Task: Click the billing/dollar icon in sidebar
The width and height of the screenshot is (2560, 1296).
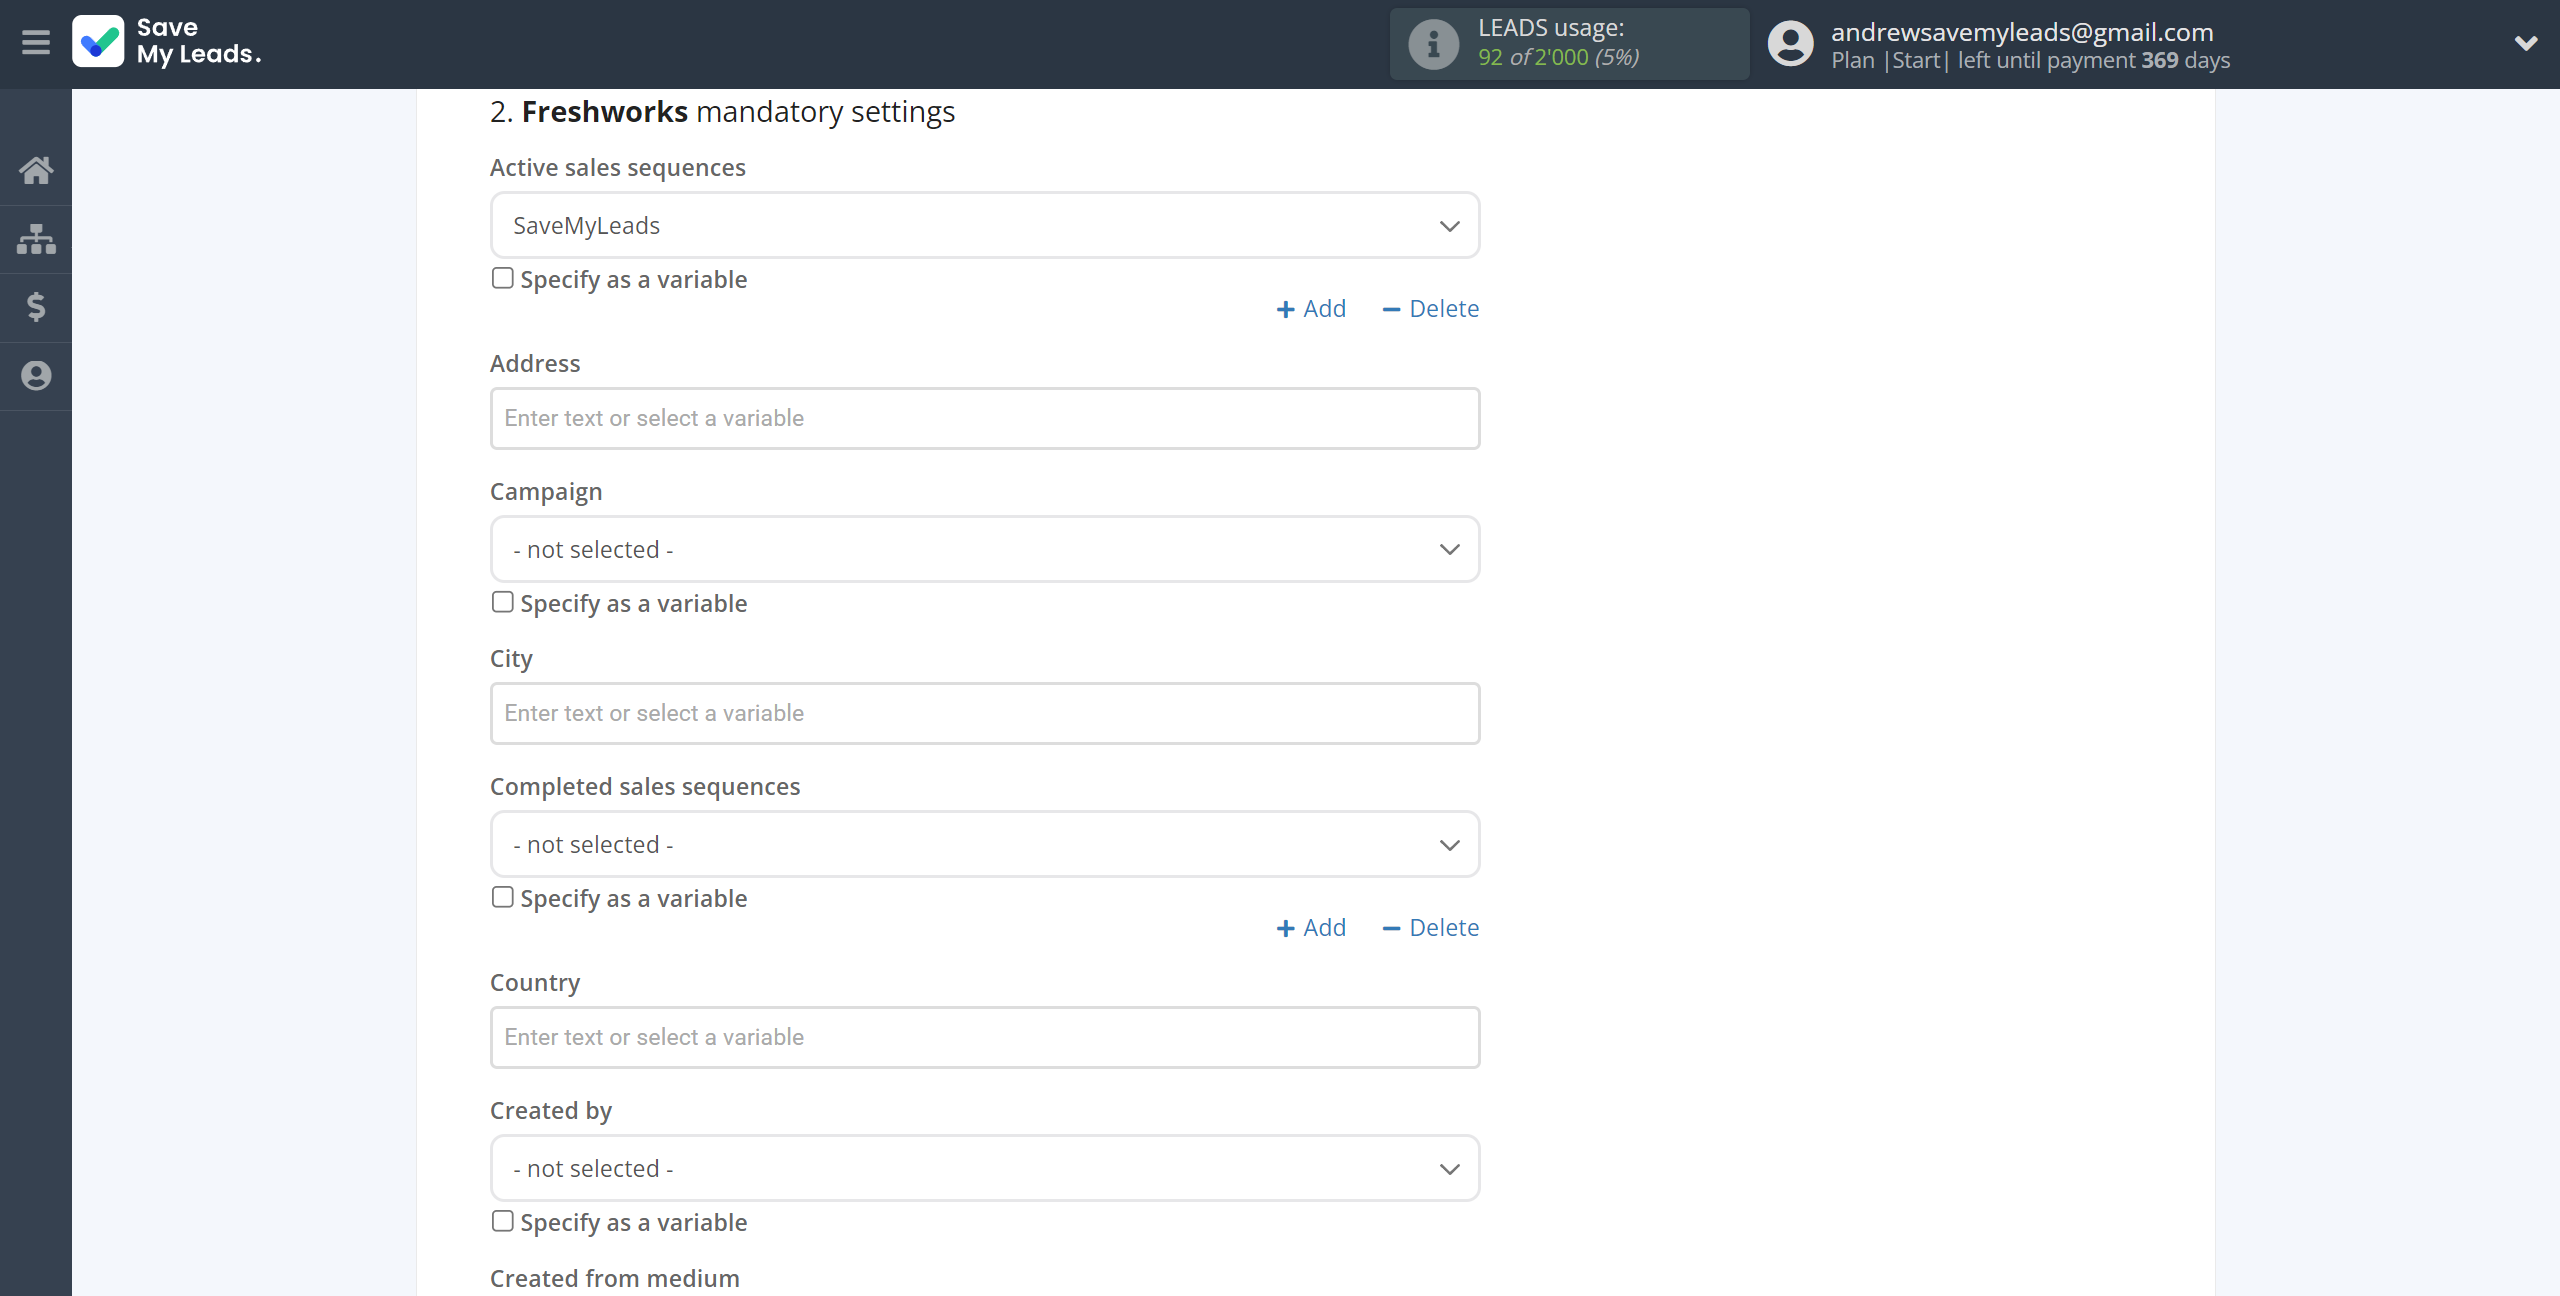Action: pyautogui.click(x=38, y=306)
